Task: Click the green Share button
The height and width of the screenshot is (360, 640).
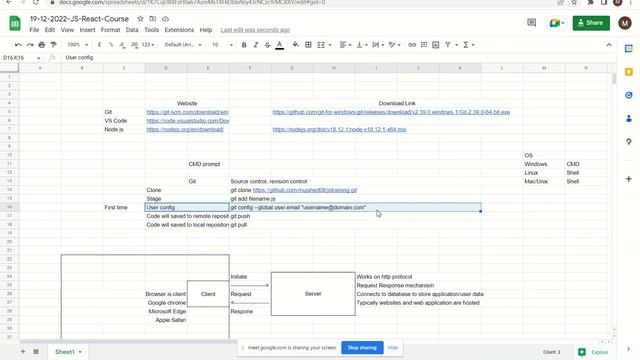Action: point(591,23)
